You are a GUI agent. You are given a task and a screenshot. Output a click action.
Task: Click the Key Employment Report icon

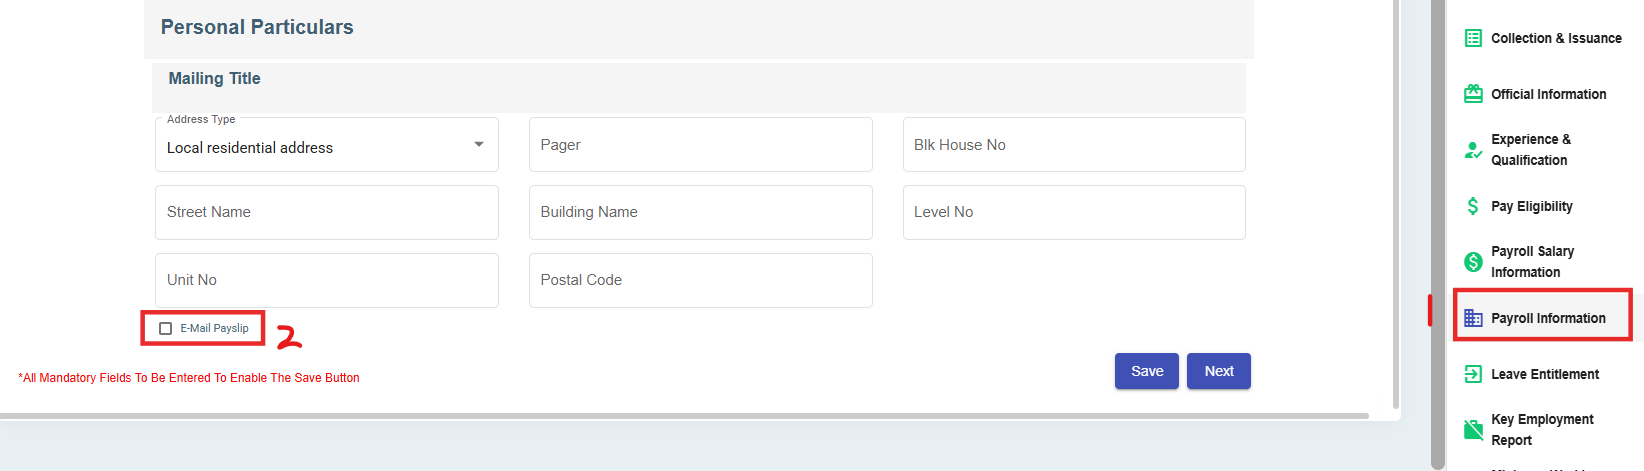(x=1473, y=430)
